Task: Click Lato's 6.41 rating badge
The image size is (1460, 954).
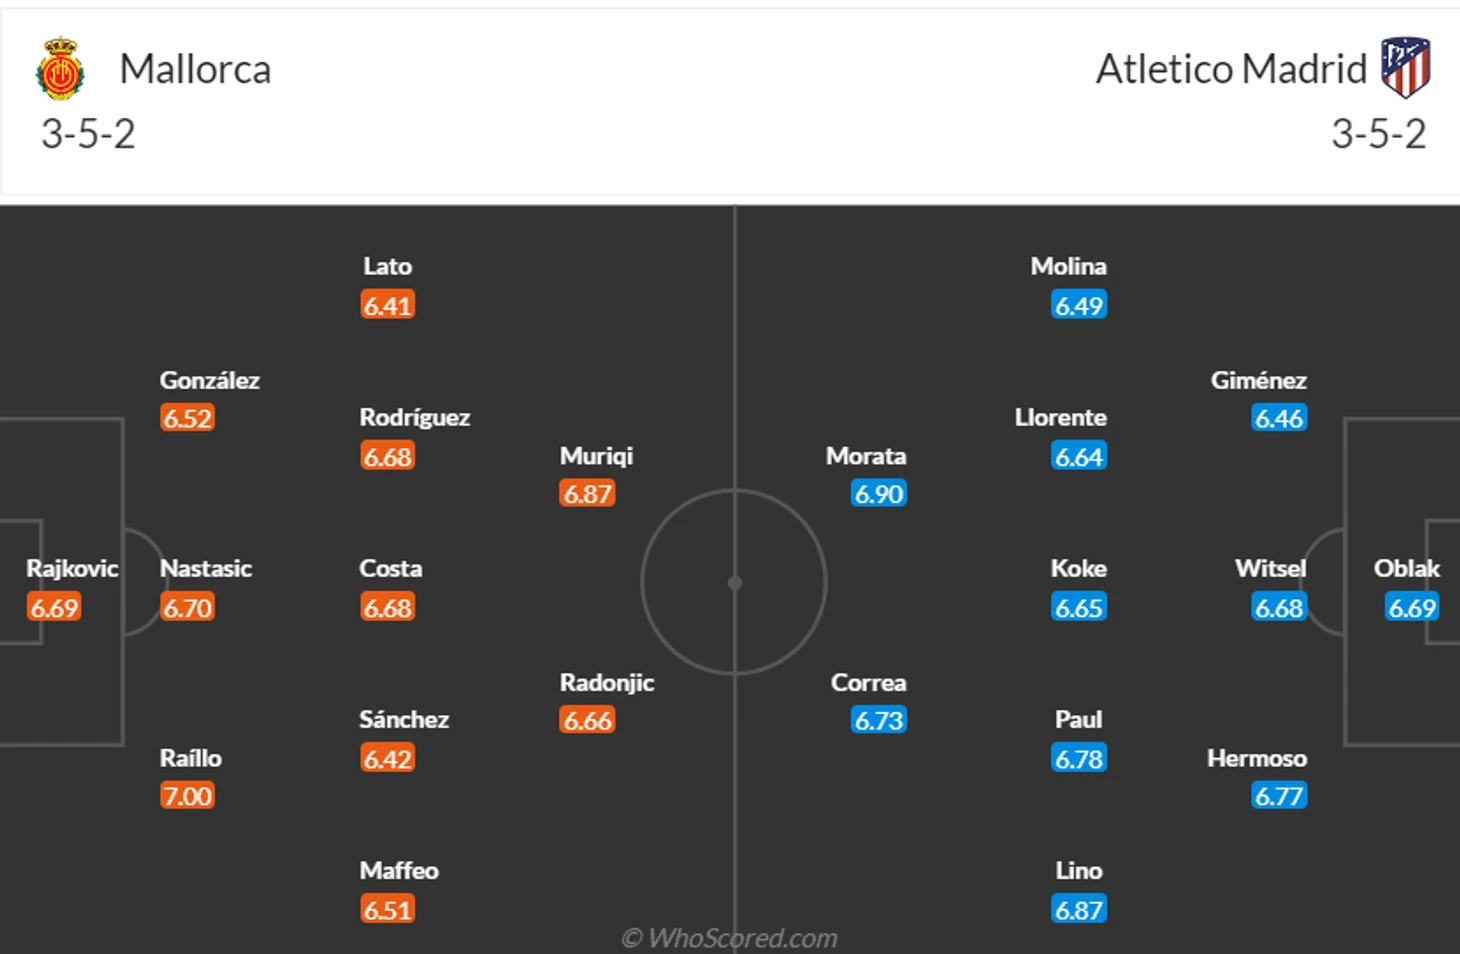Action: pos(387,305)
